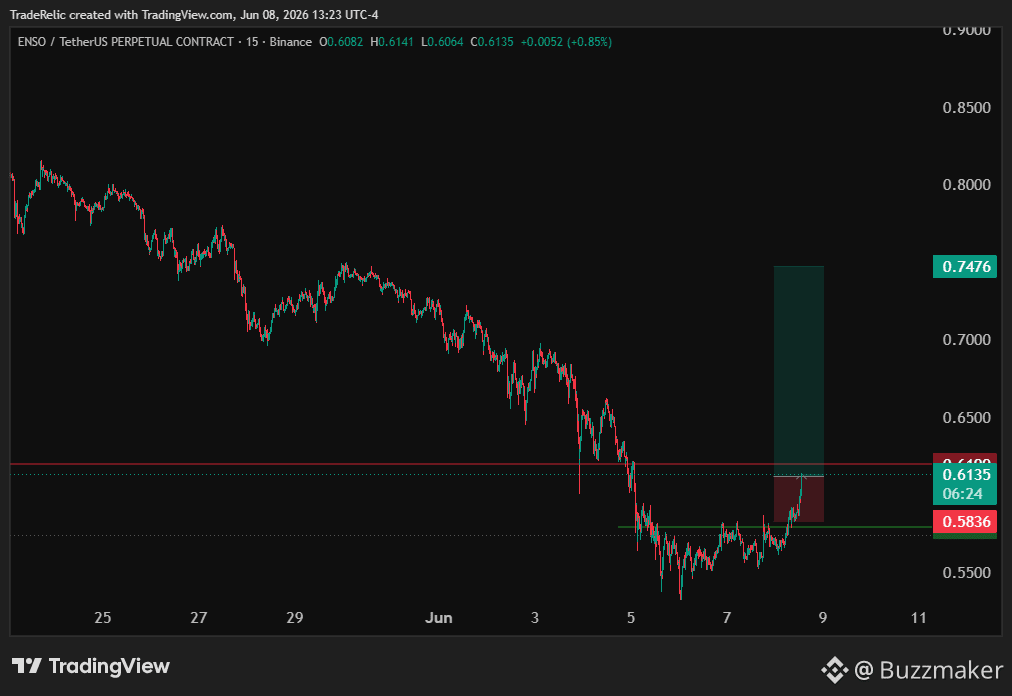Click the TradingView wordmark text
The height and width of the screenshot is (696, 1012).
(109, 666)
